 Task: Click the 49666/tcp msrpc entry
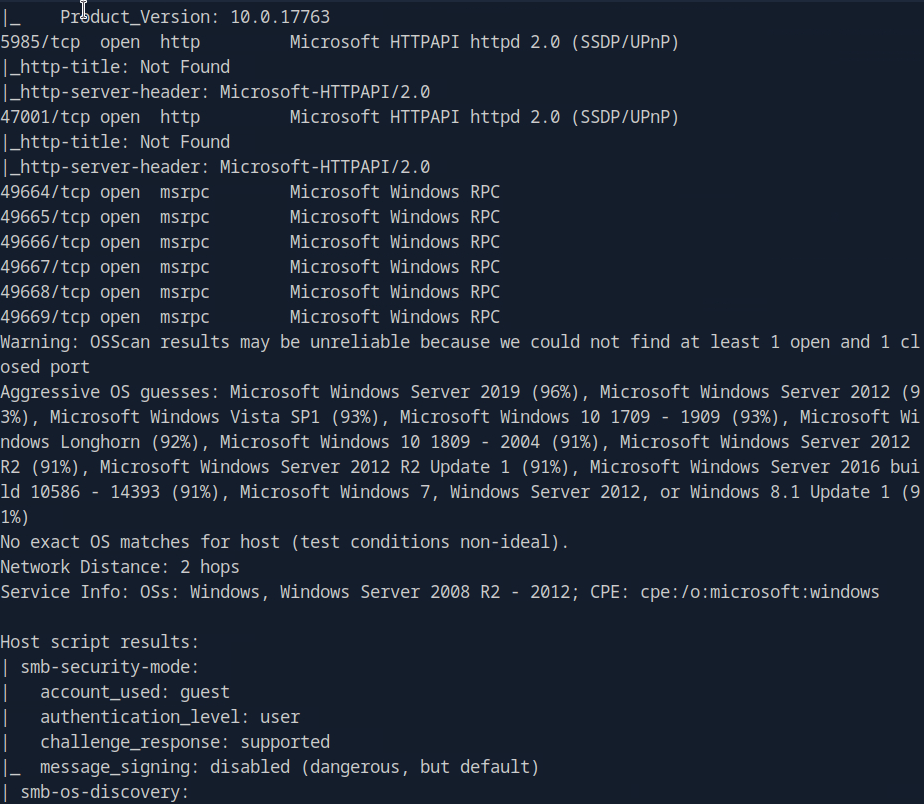click(250, 242)
